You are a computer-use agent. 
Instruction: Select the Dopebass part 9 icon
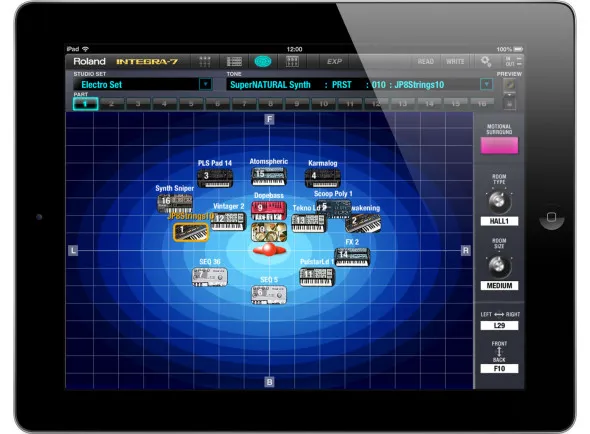(269, 211)
